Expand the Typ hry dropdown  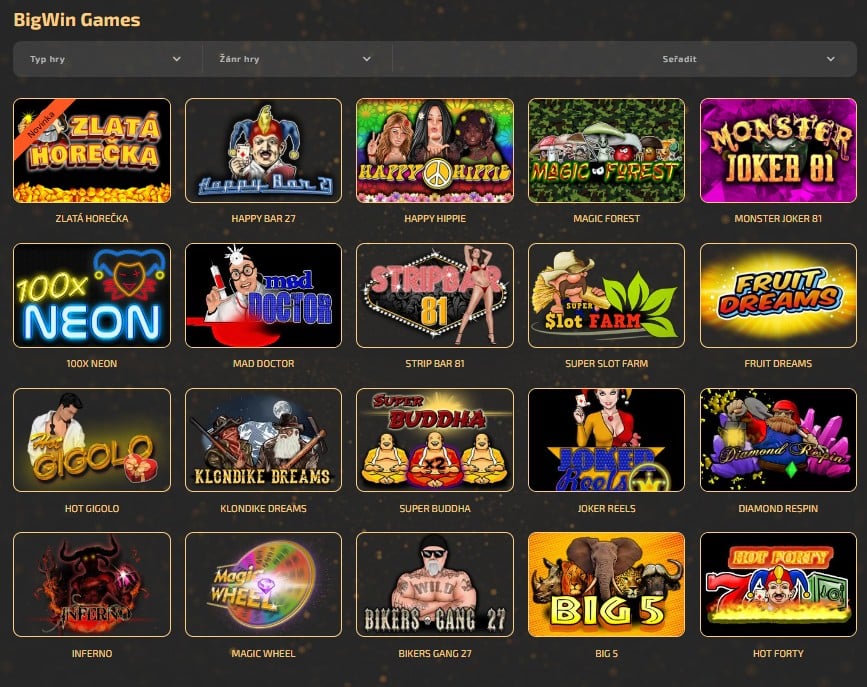(x=107, y=59)
